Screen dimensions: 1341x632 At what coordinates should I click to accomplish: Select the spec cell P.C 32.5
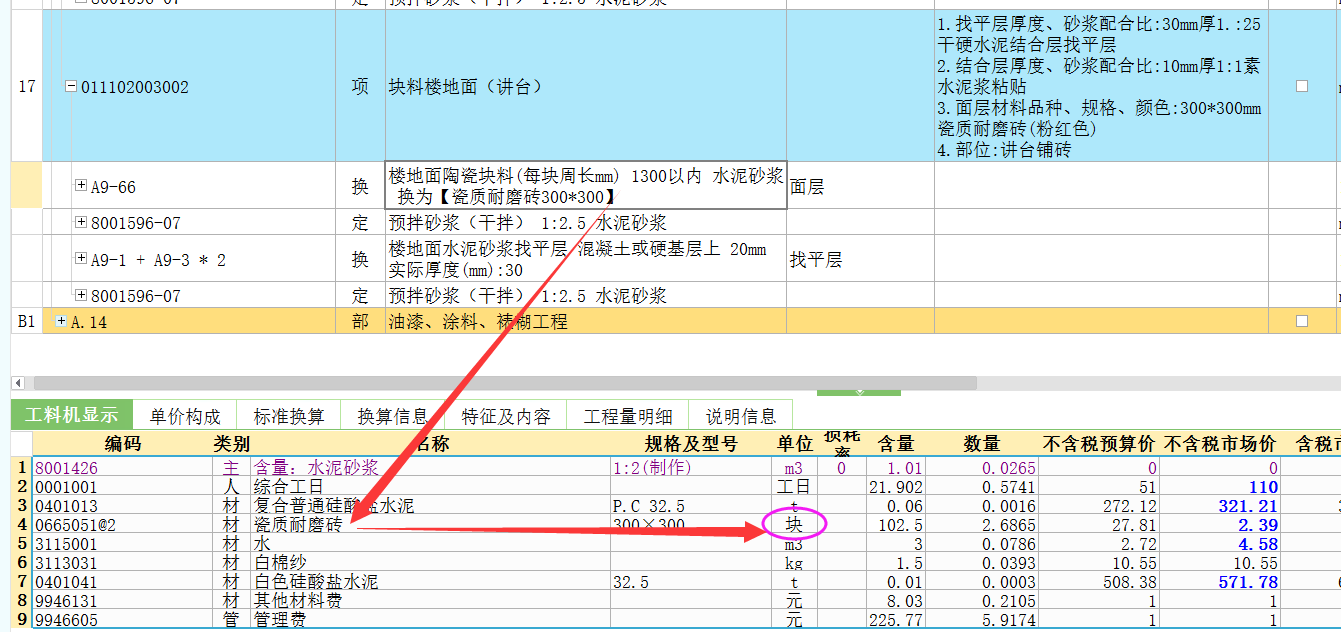point(691,506)
